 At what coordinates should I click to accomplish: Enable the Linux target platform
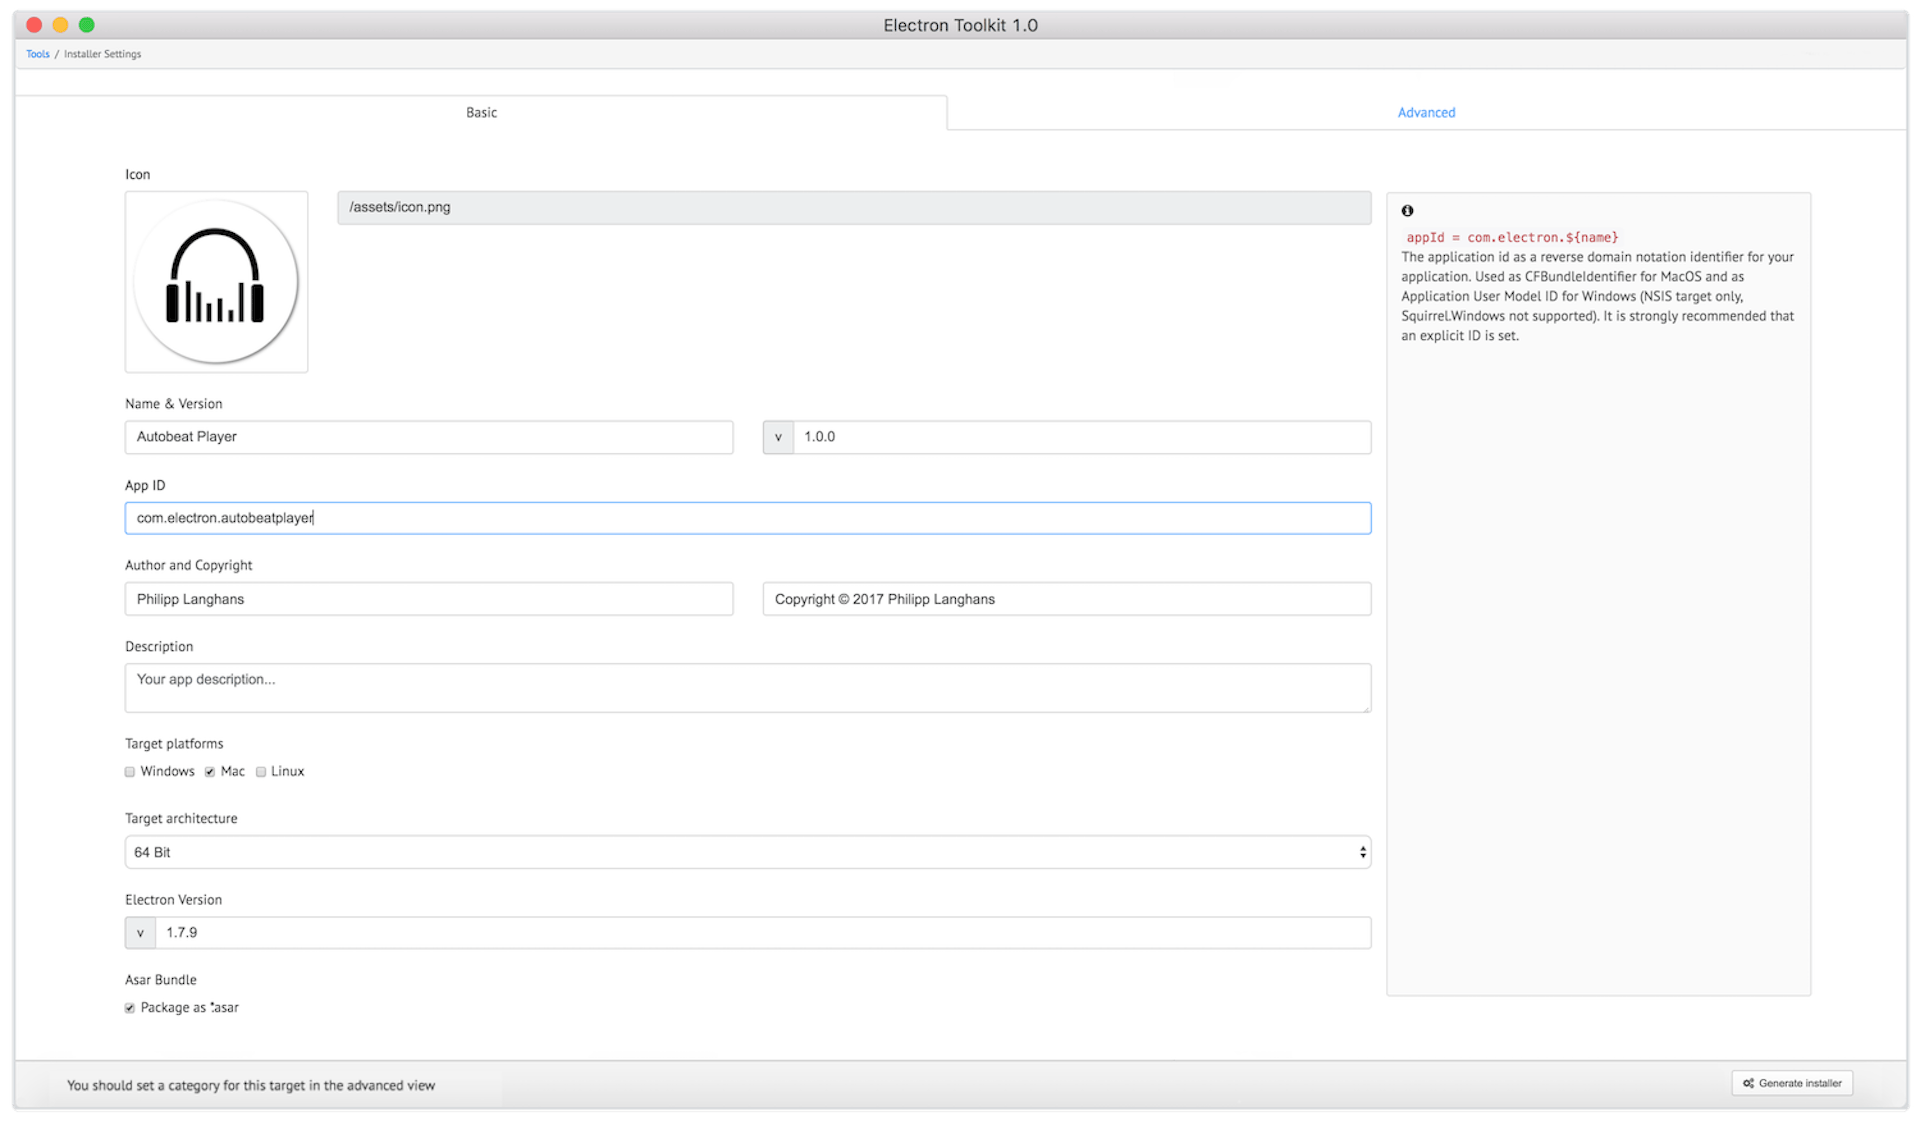[261, 771]
